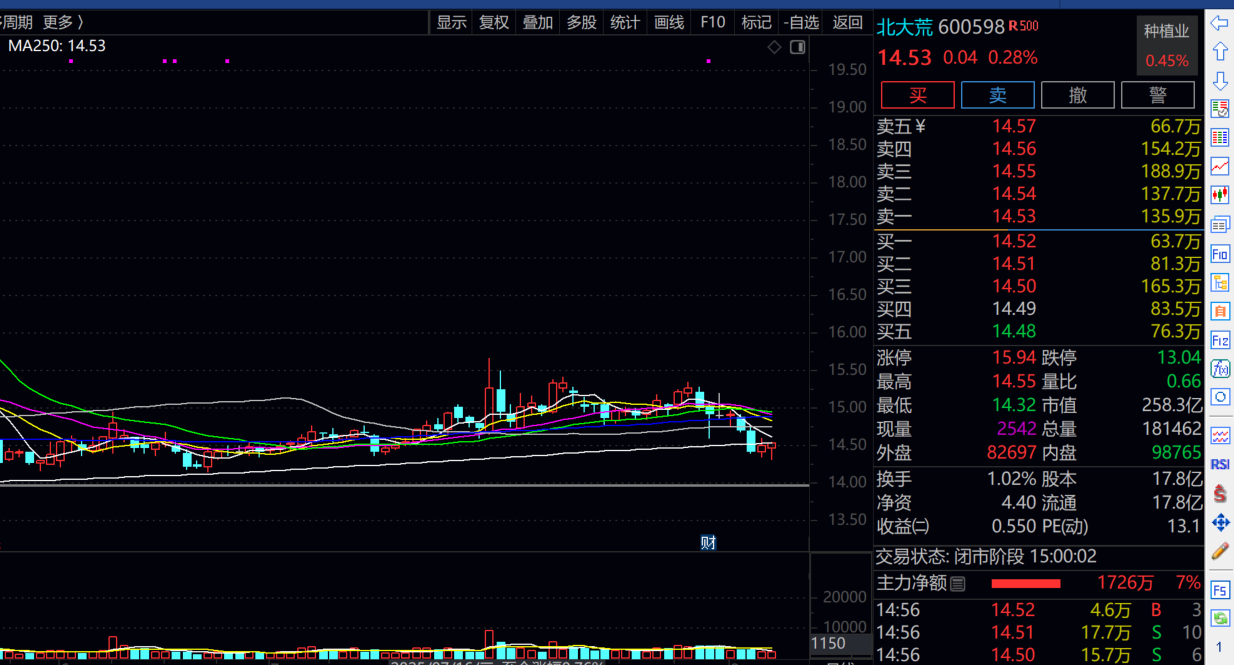
Task: Click 卖五 price 14.57
Action: [1014, 126]
